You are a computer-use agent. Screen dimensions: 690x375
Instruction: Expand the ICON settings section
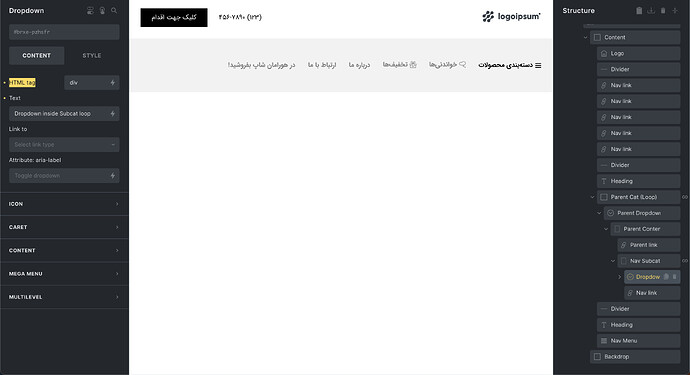click(64, 204)
